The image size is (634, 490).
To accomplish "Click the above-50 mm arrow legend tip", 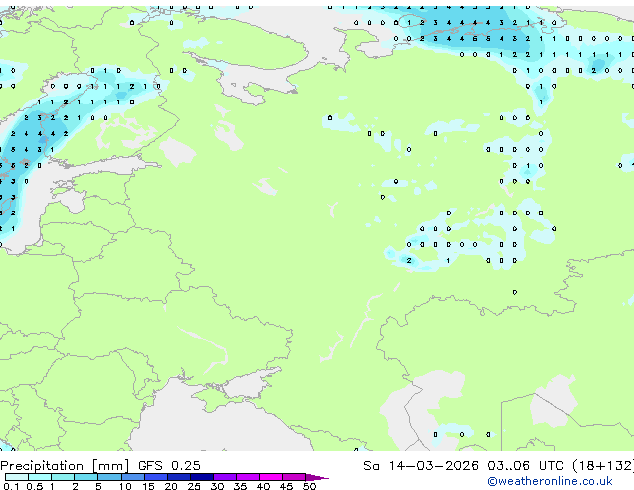I will 317,477.
